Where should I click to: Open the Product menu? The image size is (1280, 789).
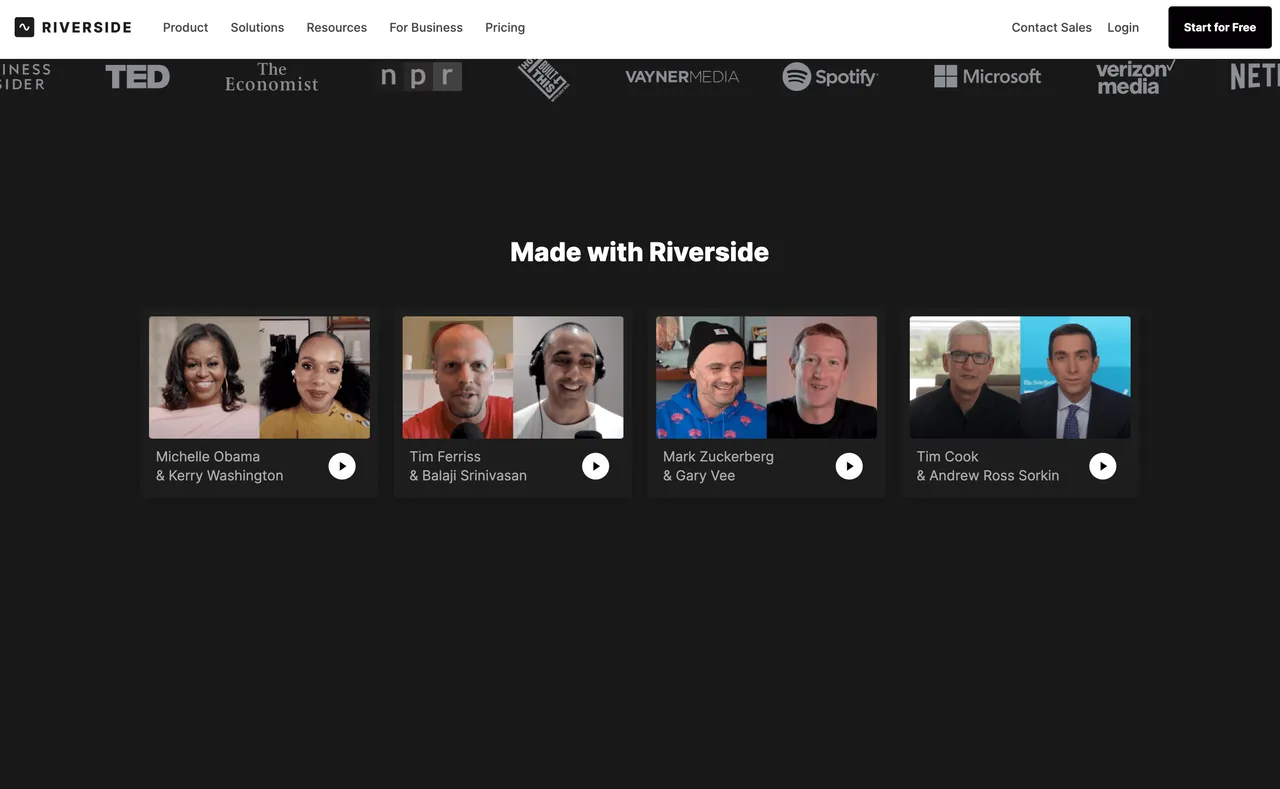coord(185,27)
